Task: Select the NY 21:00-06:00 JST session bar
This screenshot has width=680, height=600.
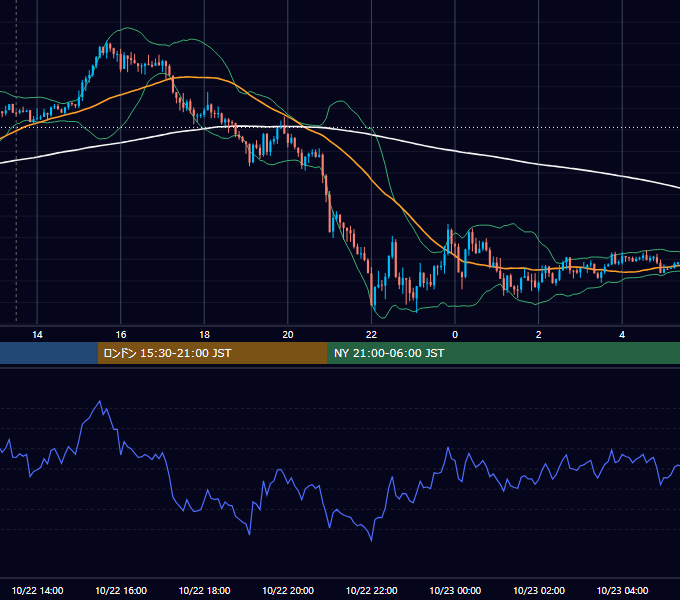Action: (503, 353)
